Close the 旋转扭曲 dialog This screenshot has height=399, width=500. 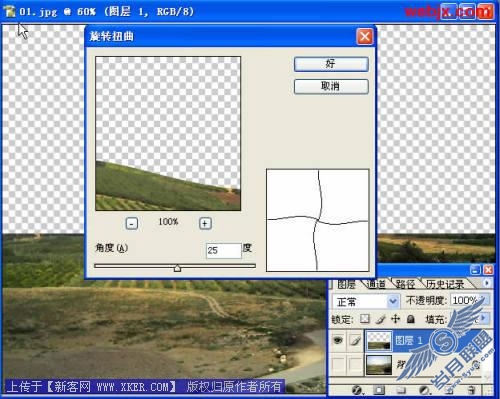tap(365, 36)
